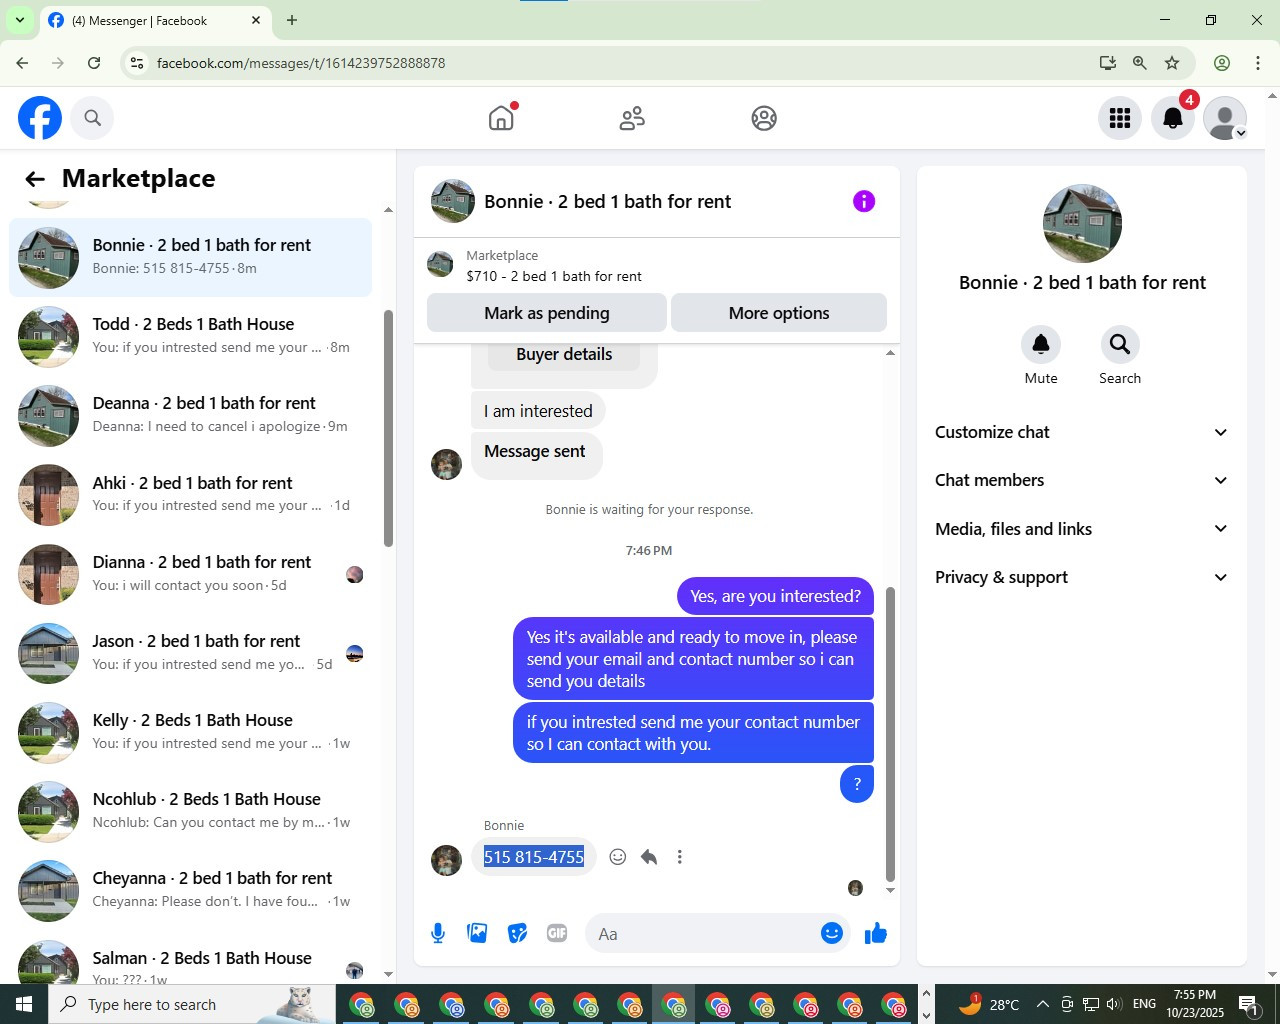Image resolution: width=1280 pixels, height=1024 pixels.
Task: Click the taskbar Type here to search box
Action: 192,1004
